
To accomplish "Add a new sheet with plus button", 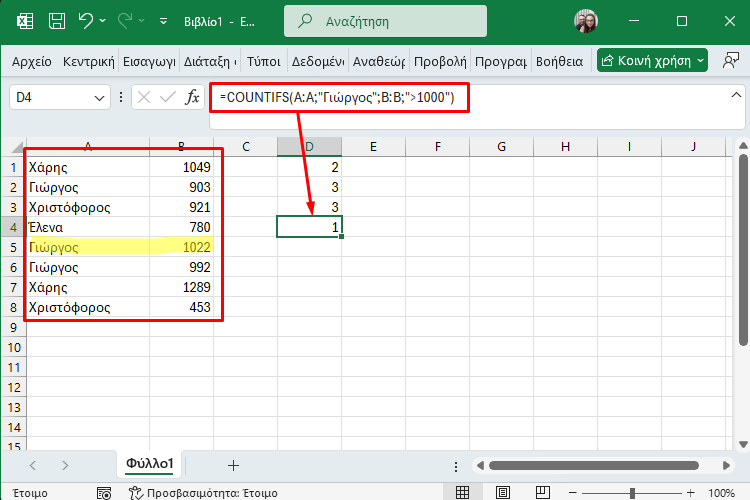I will pyautogui.click(x=233, y=465).
